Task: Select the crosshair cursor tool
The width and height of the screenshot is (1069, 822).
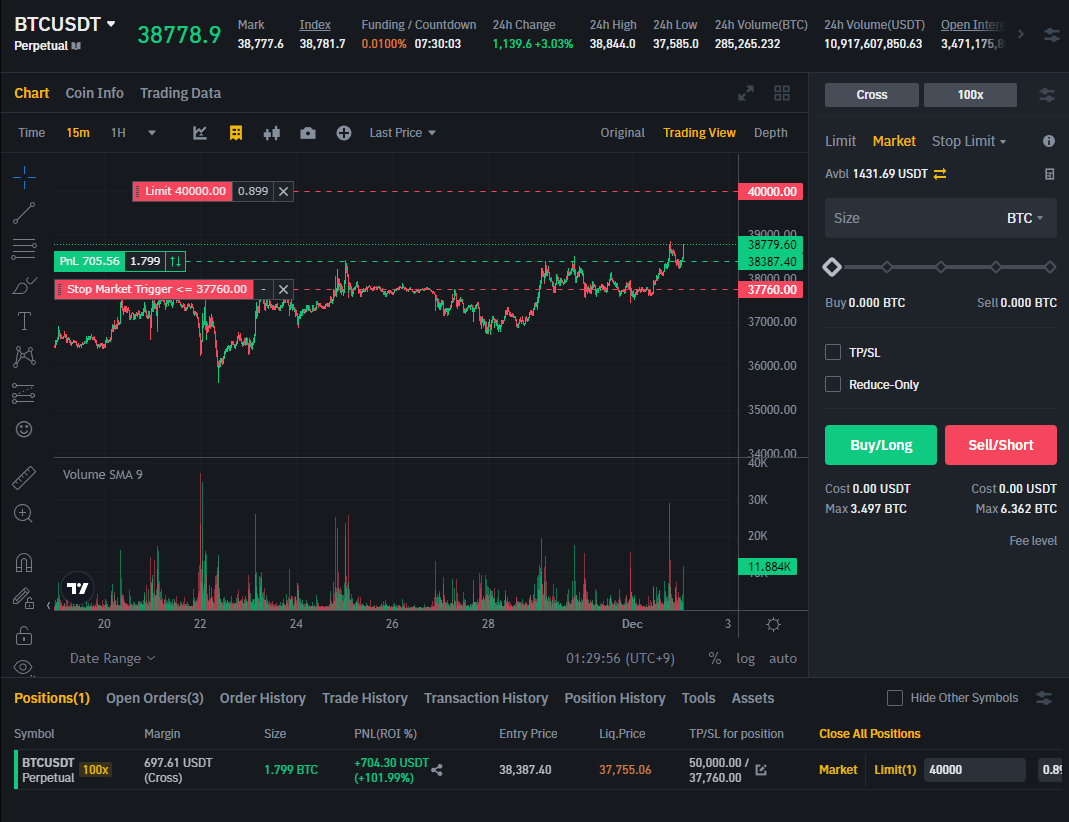Action: click(24, 177)
